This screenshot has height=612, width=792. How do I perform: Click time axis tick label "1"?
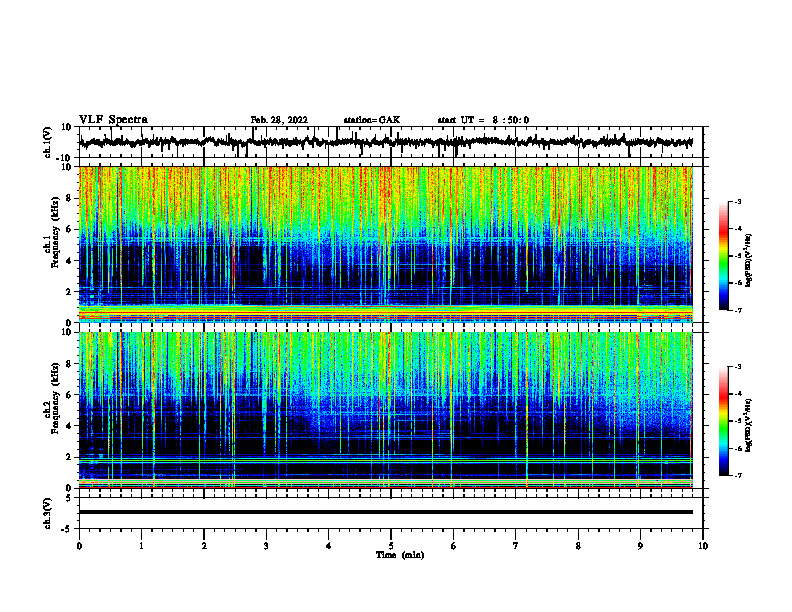pyautogui.click(x=141, y=546)
